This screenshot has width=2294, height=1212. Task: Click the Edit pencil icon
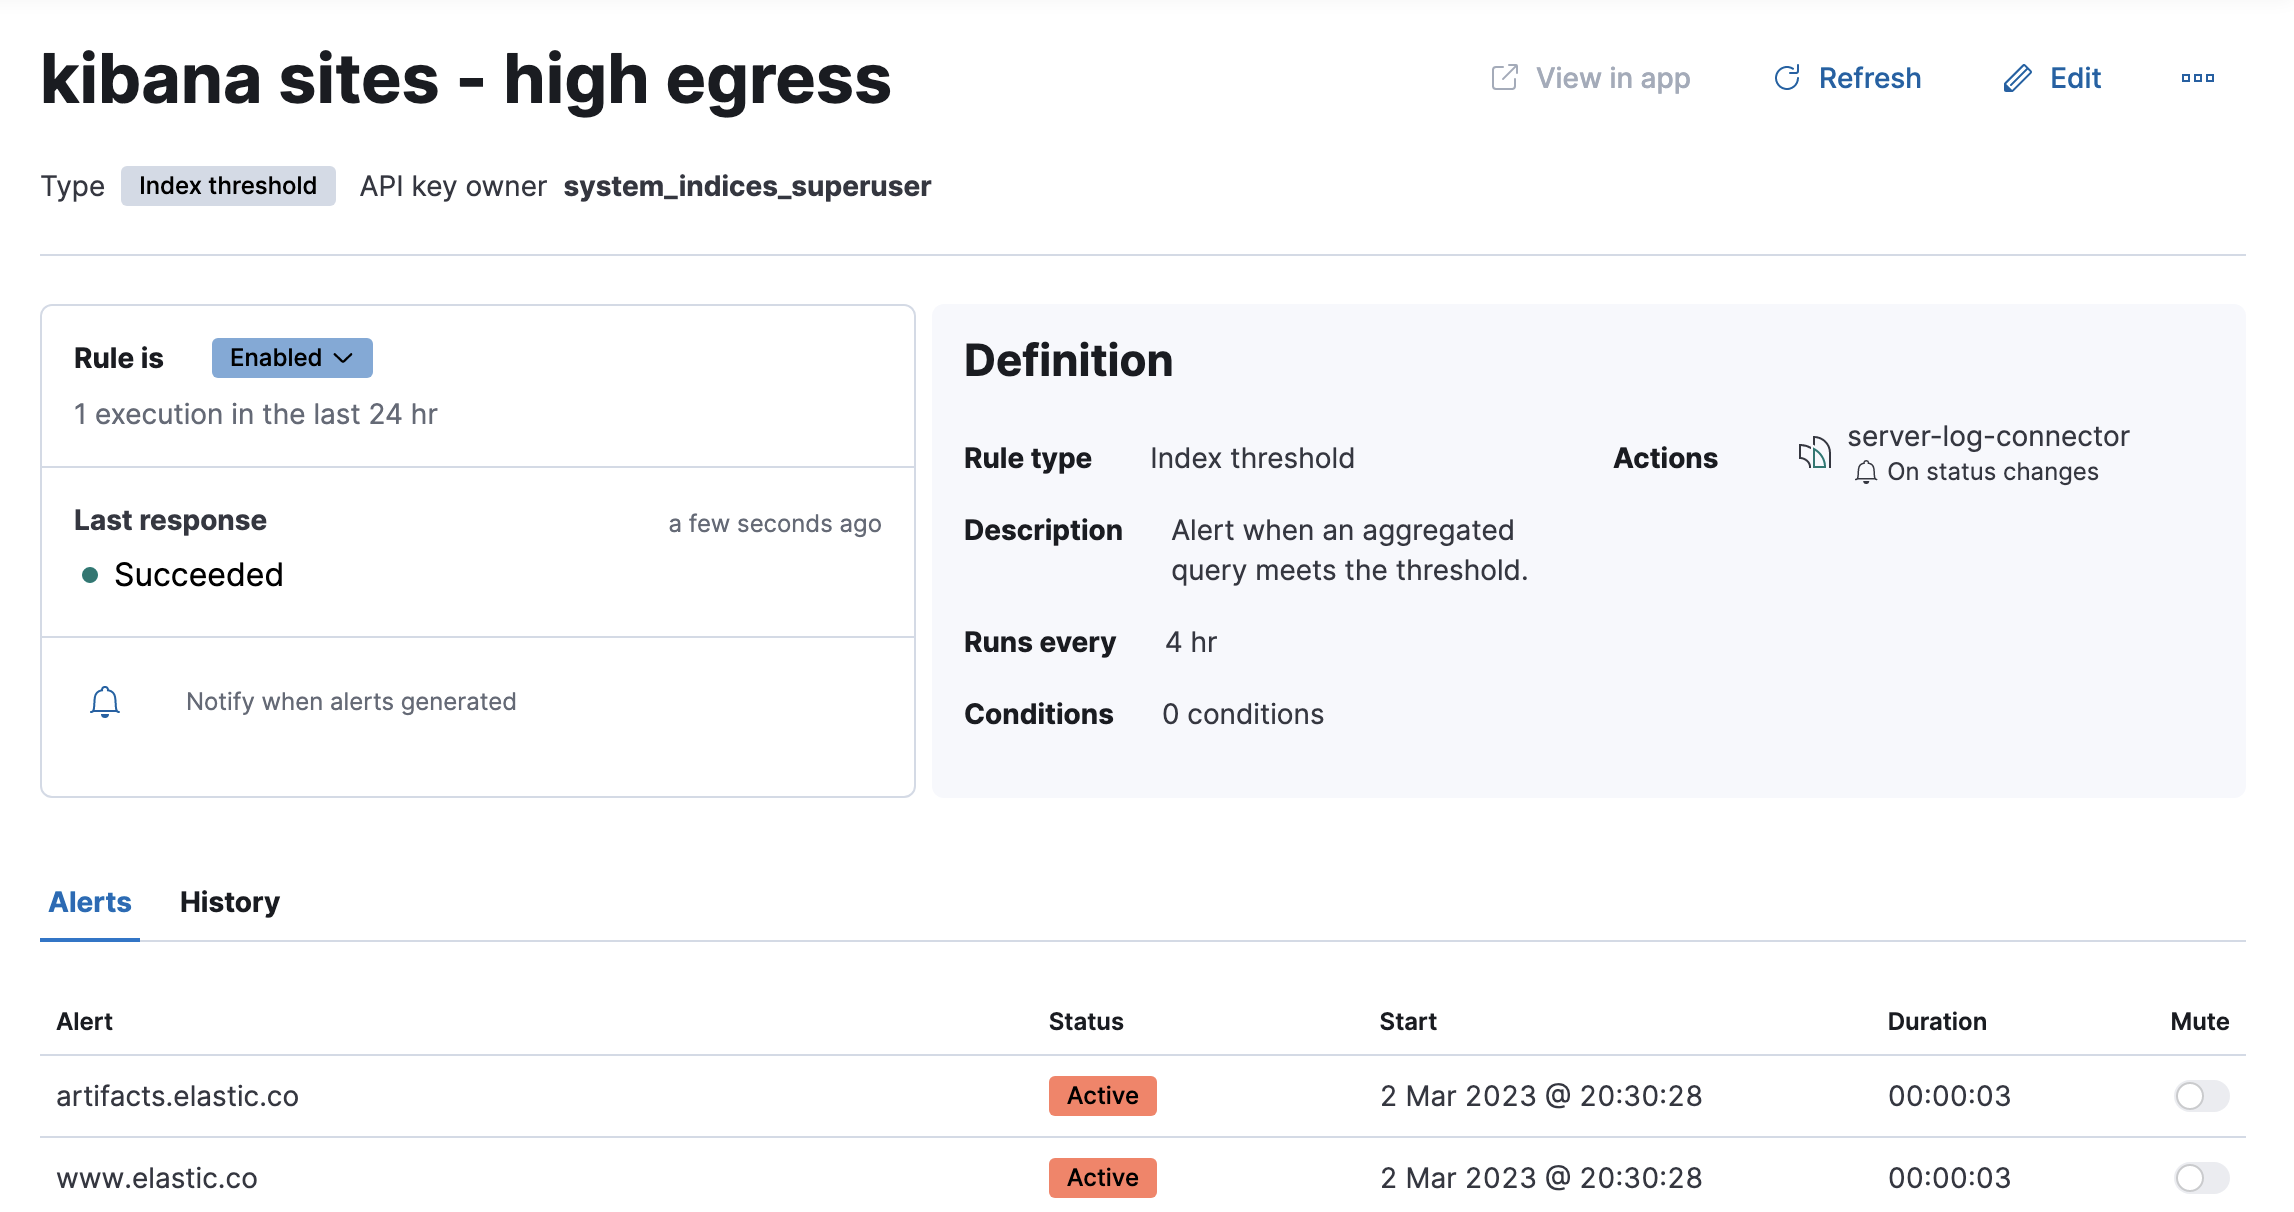pos(2018,78)
